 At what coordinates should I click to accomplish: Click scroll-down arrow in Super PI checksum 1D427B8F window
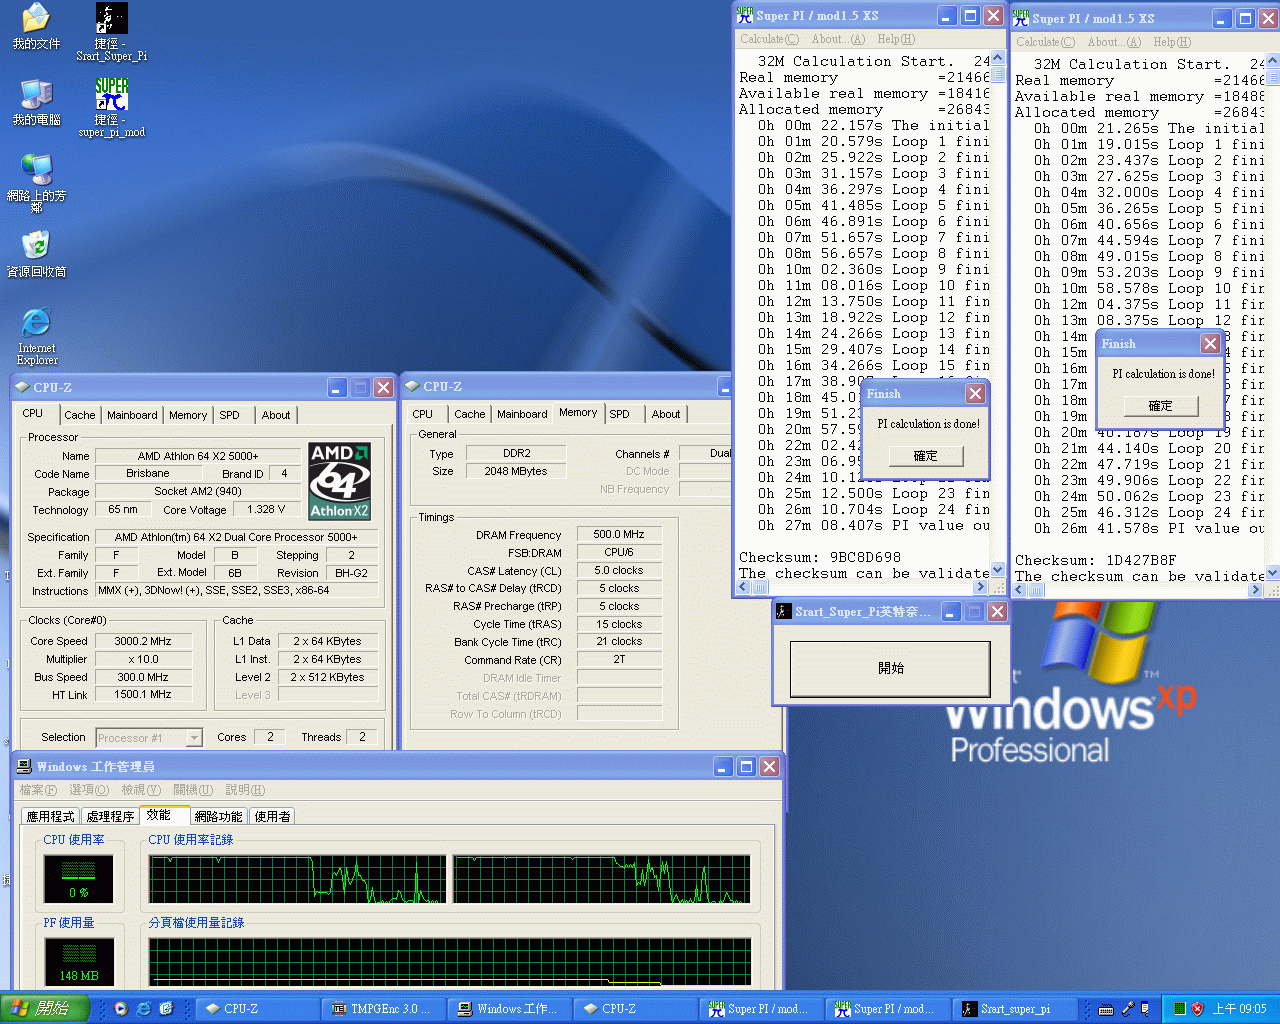pos(1272,573)
